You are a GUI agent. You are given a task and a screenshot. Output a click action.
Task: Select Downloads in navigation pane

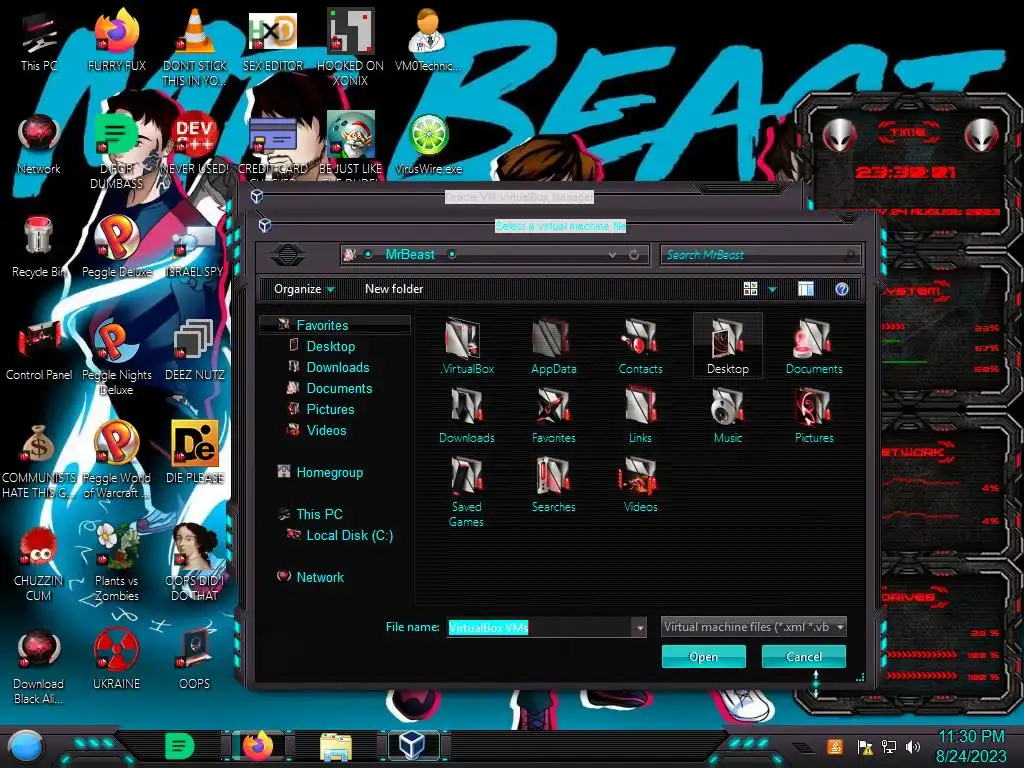tap(338, 367)
